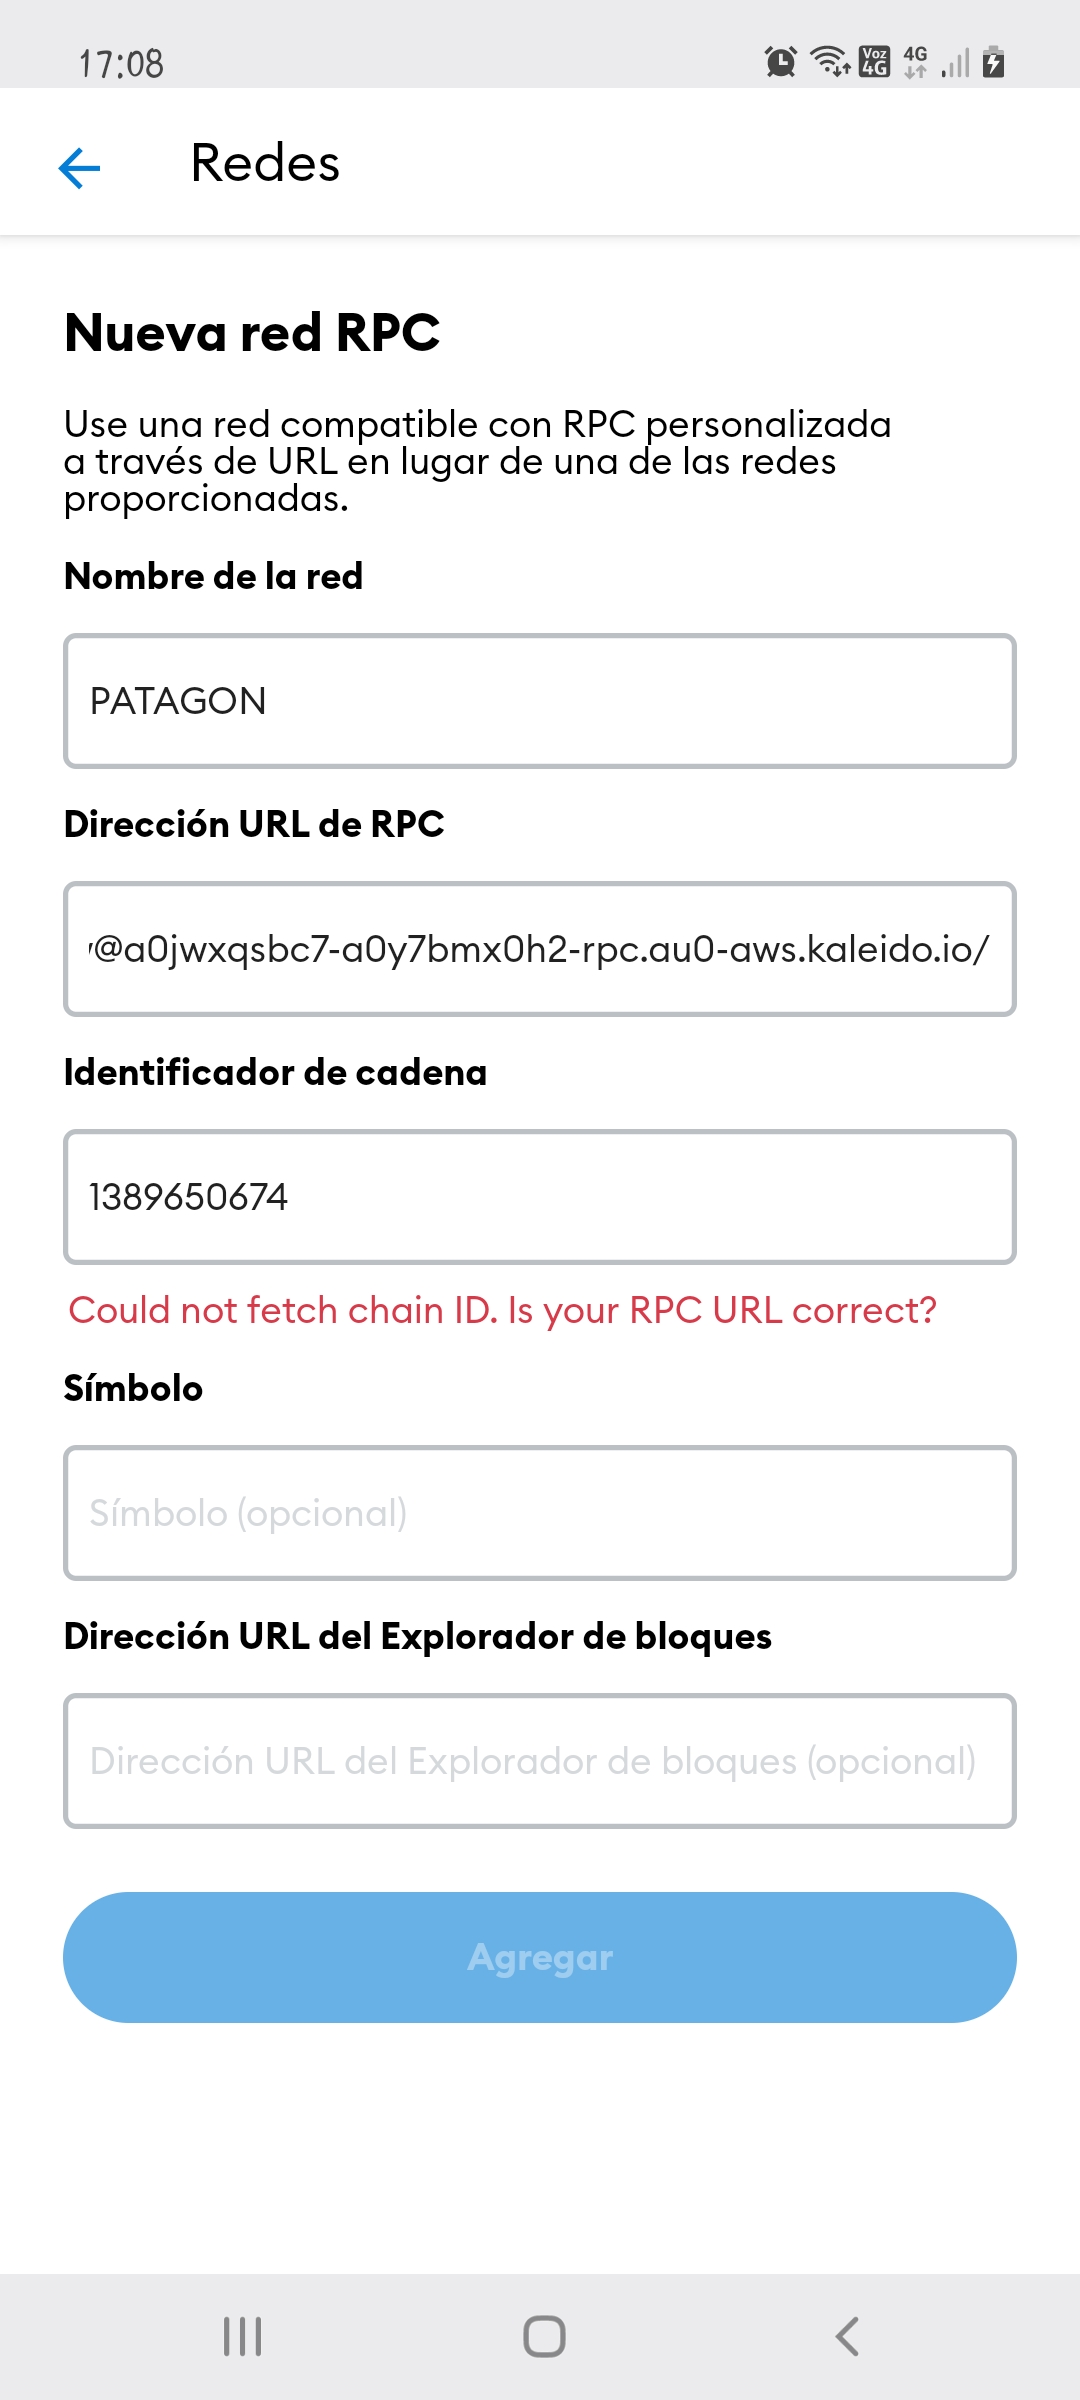Tap the clock showing 17:08
The width and height of the screenshot is (1080, 2400).
pyautogui.click(x=121, y=63)
